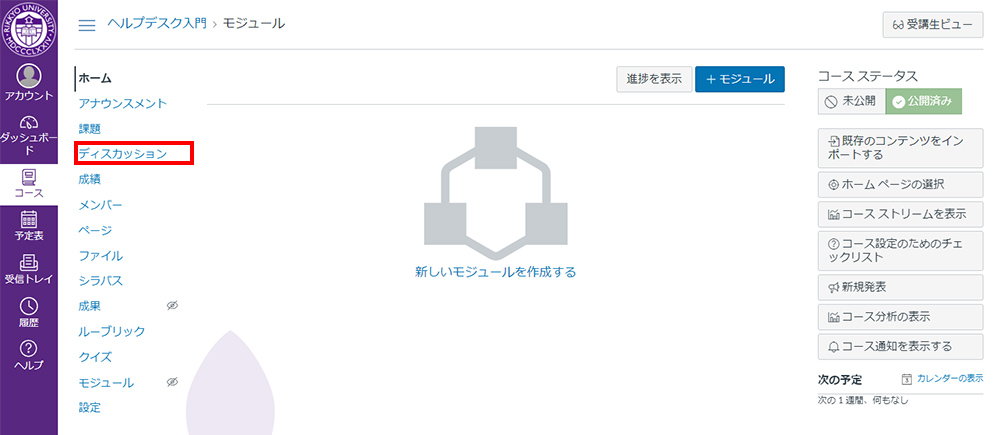Set course status to 未公開
1000x435 pixels.
point(851,101)
